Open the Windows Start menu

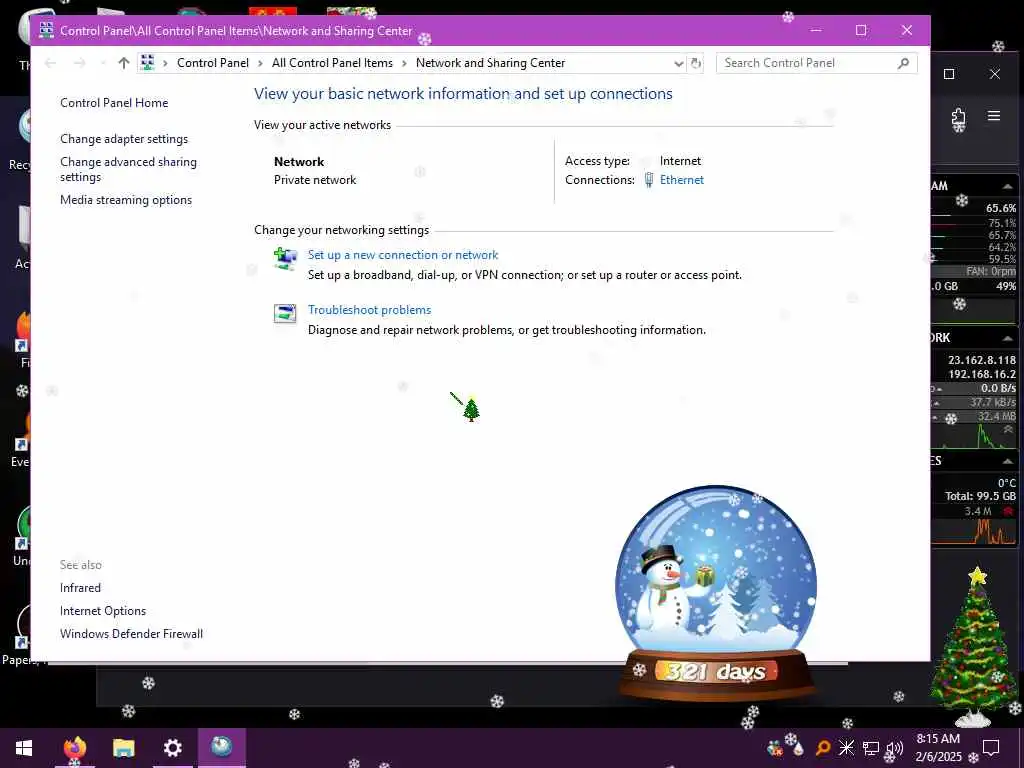click(24, 748)
